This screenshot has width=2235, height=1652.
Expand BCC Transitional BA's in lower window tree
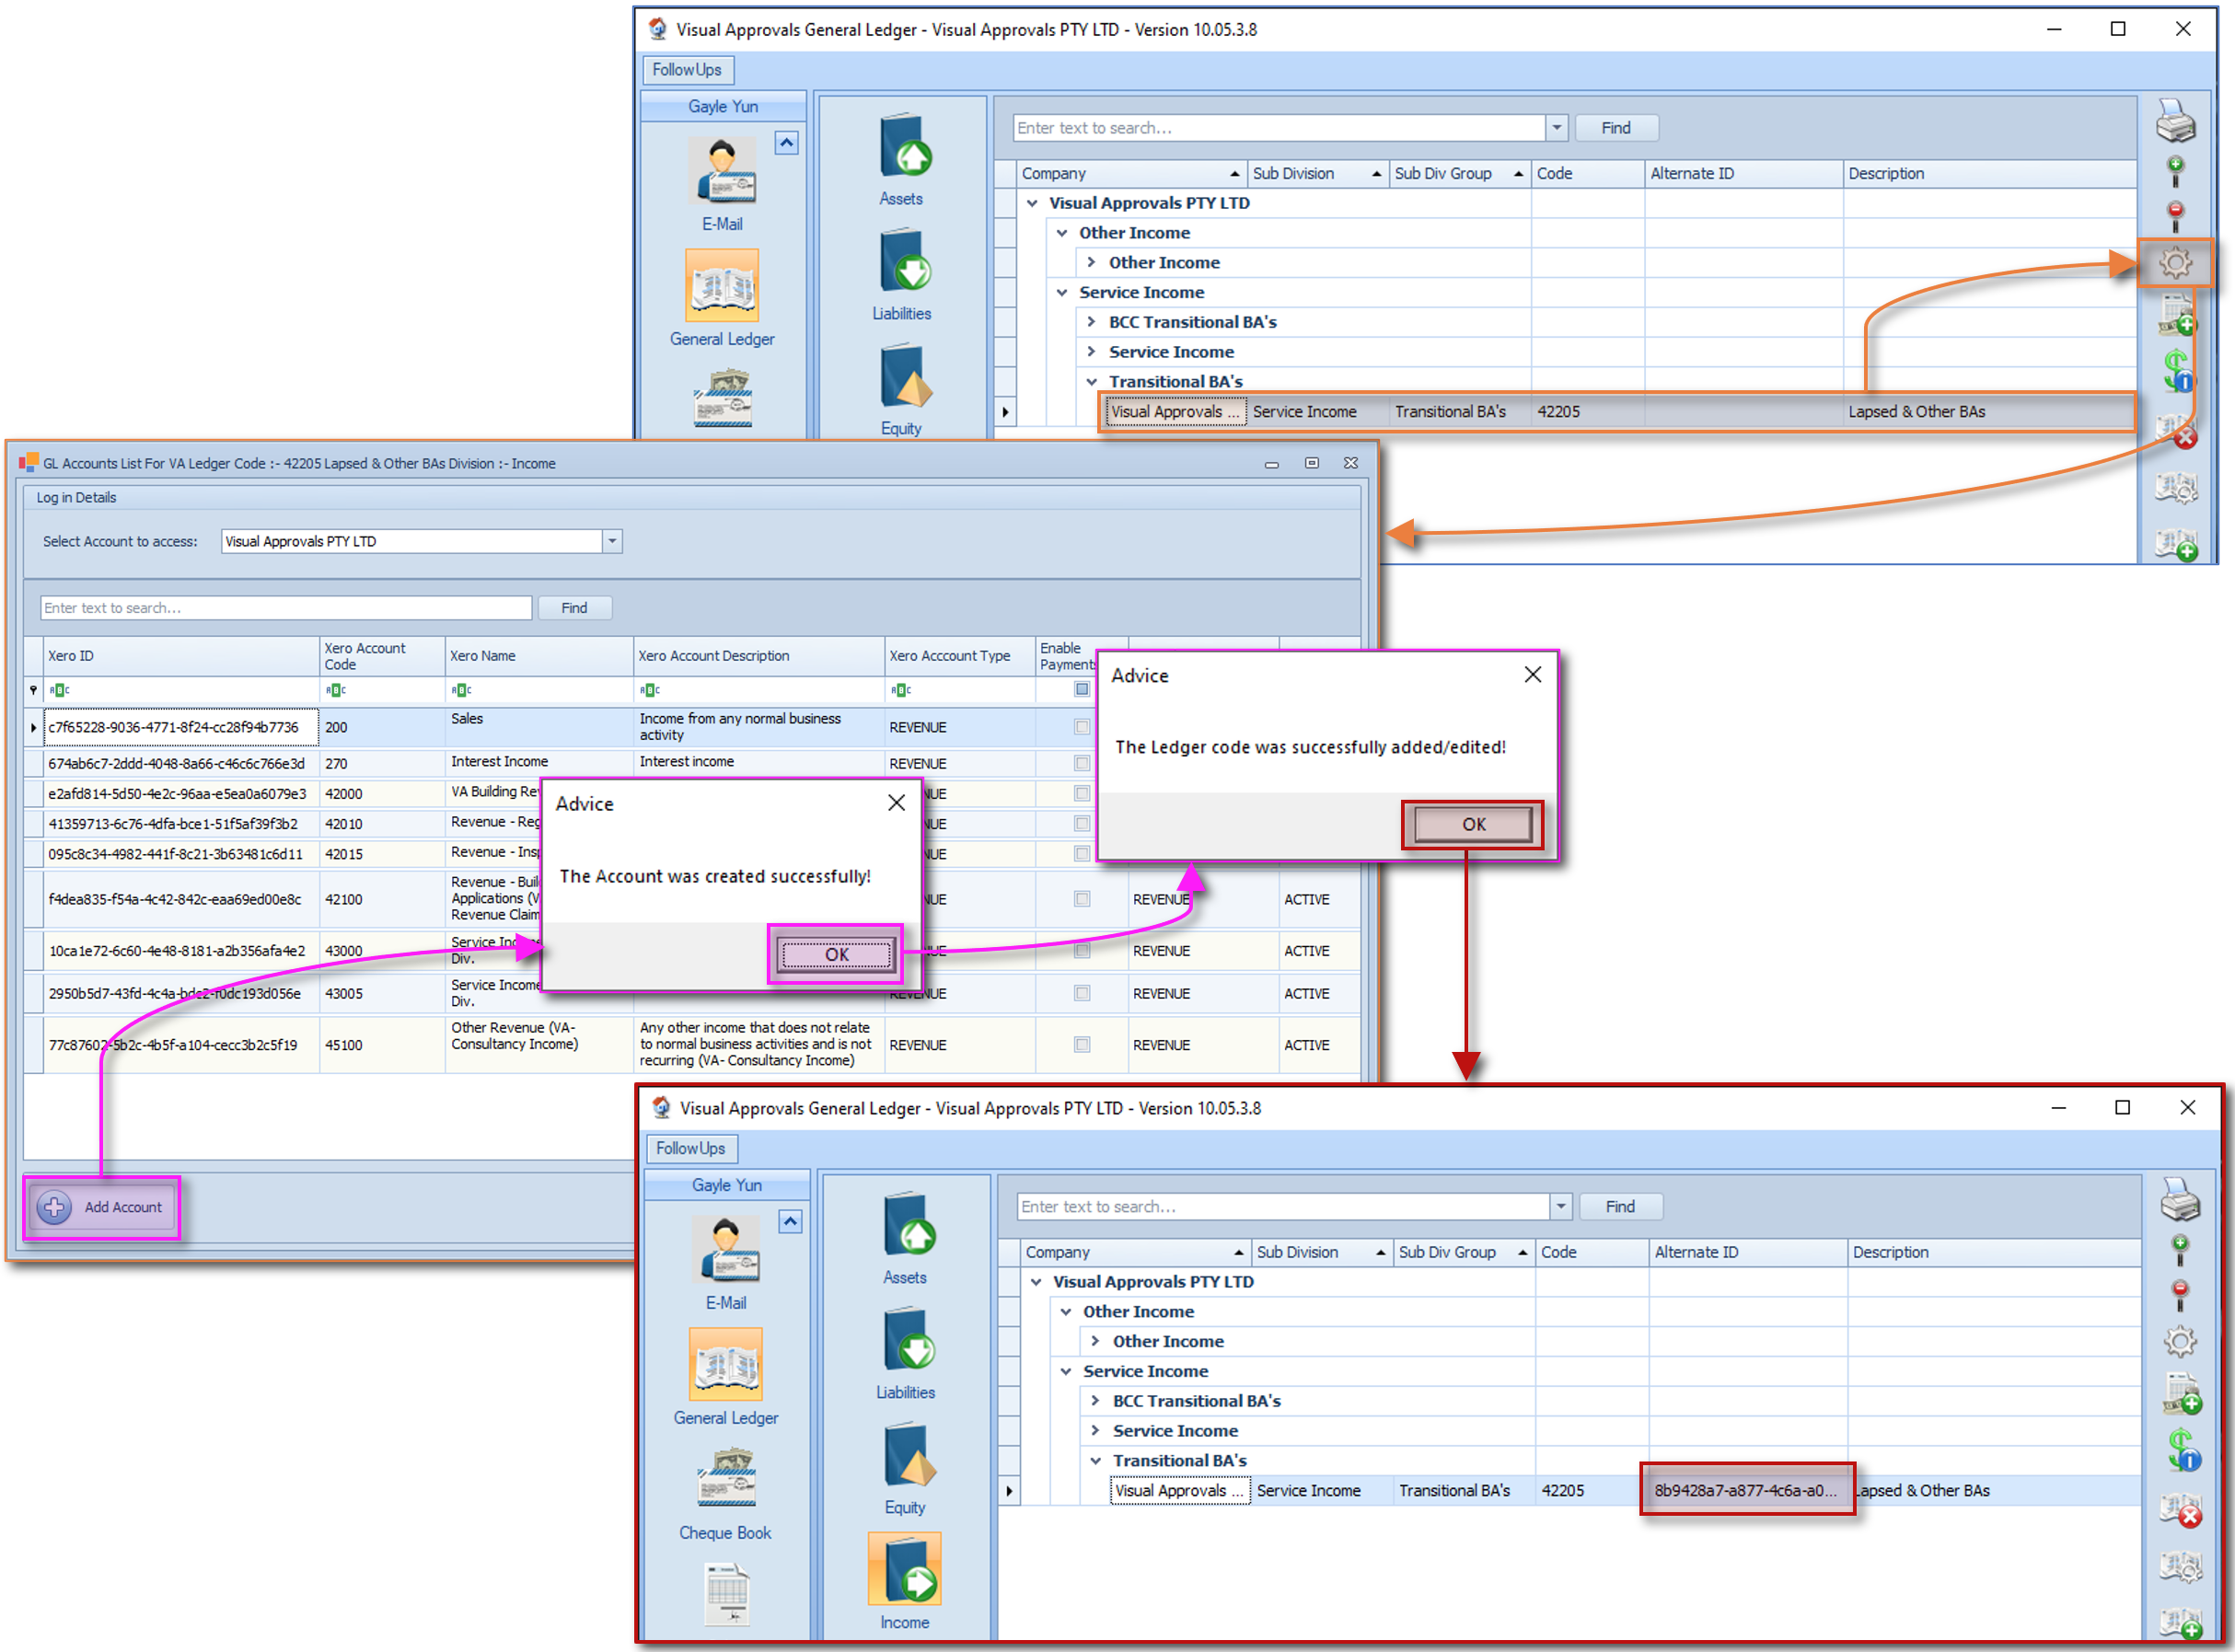point(1095,1401)
